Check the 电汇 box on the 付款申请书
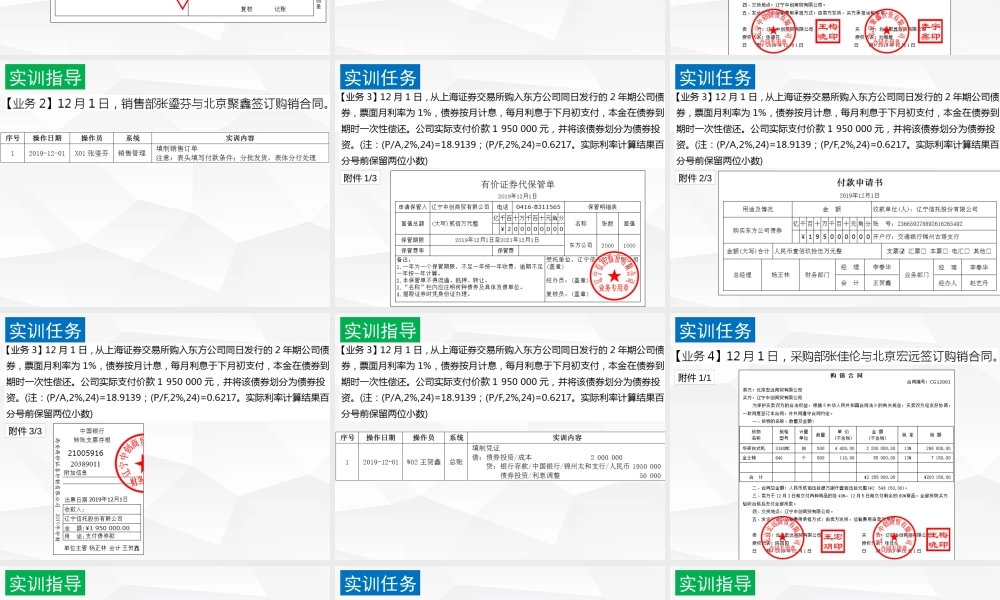The width and height of the screenshot is (1000, 600). pyautogui.click(x=968, y=250)
